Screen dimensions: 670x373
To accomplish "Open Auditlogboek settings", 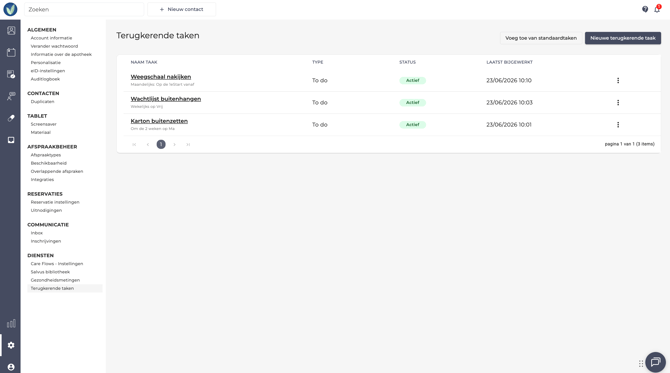I will [x=45, y=79].
